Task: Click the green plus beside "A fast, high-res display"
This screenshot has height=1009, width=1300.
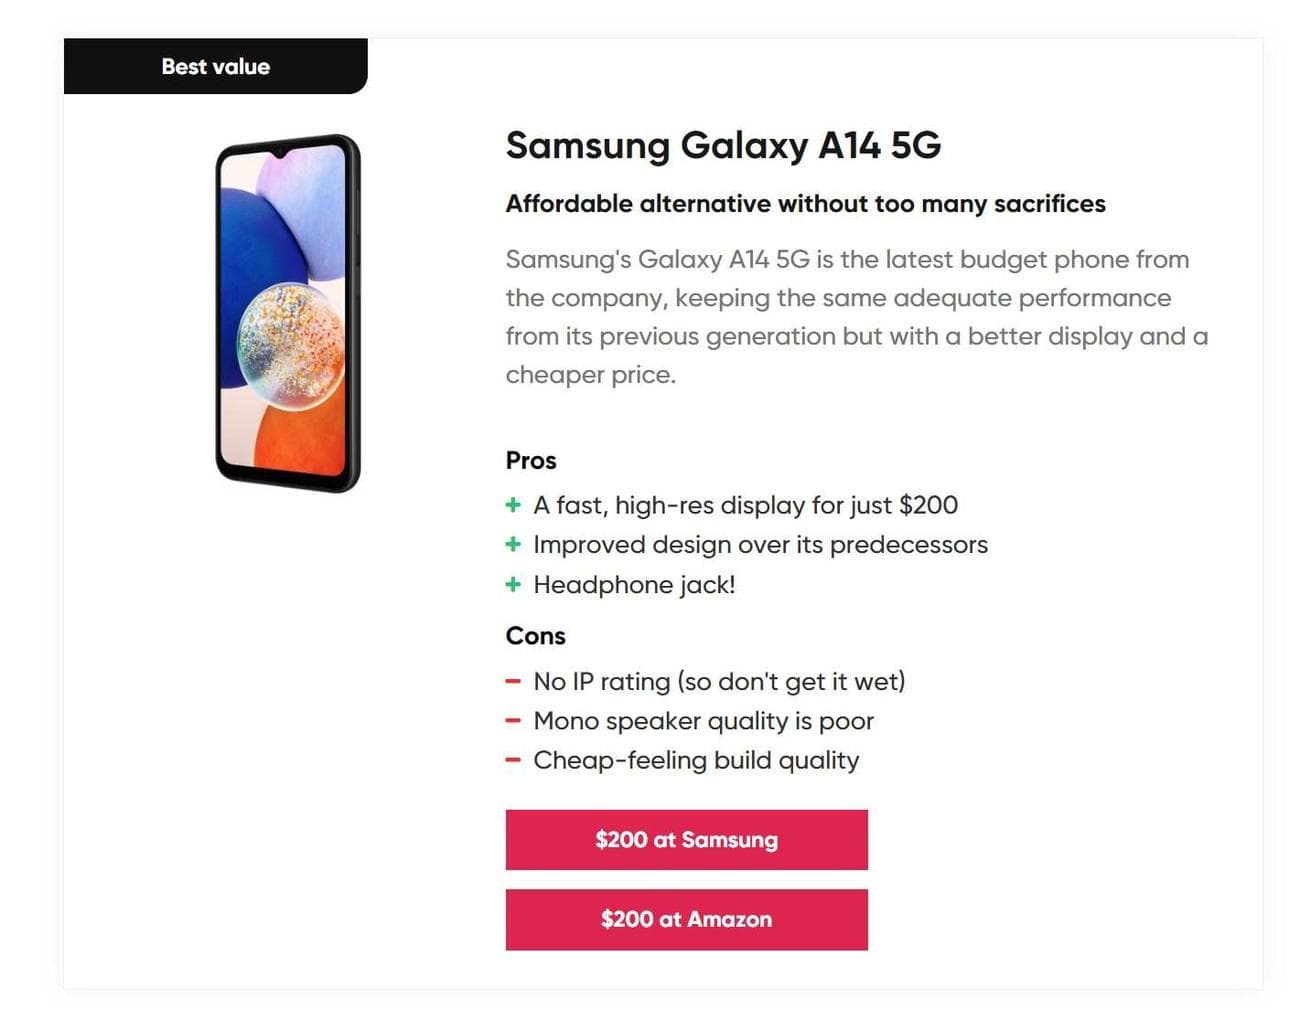Action: click(x=513, y=505)
